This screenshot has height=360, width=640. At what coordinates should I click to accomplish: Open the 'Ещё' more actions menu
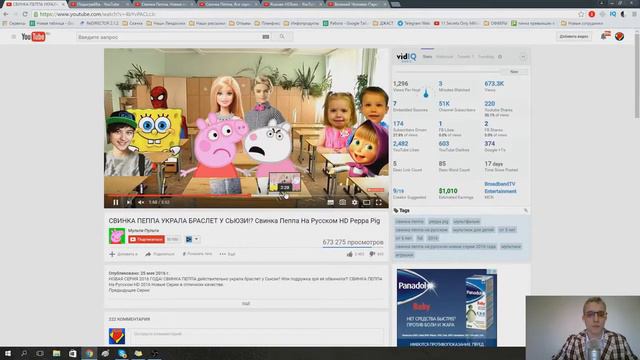pyautogui.click(x=227, y=254)
